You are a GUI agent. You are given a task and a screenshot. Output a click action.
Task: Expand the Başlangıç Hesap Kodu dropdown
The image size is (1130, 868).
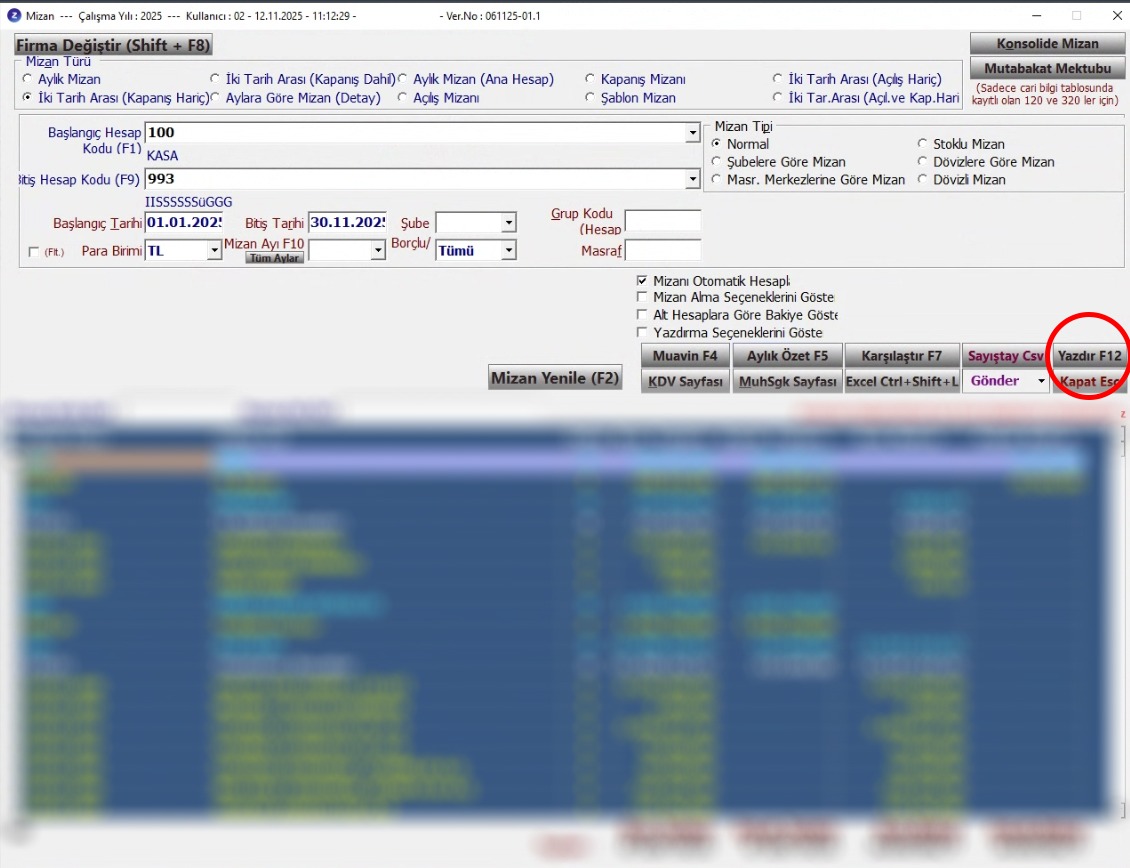(693, 133)
